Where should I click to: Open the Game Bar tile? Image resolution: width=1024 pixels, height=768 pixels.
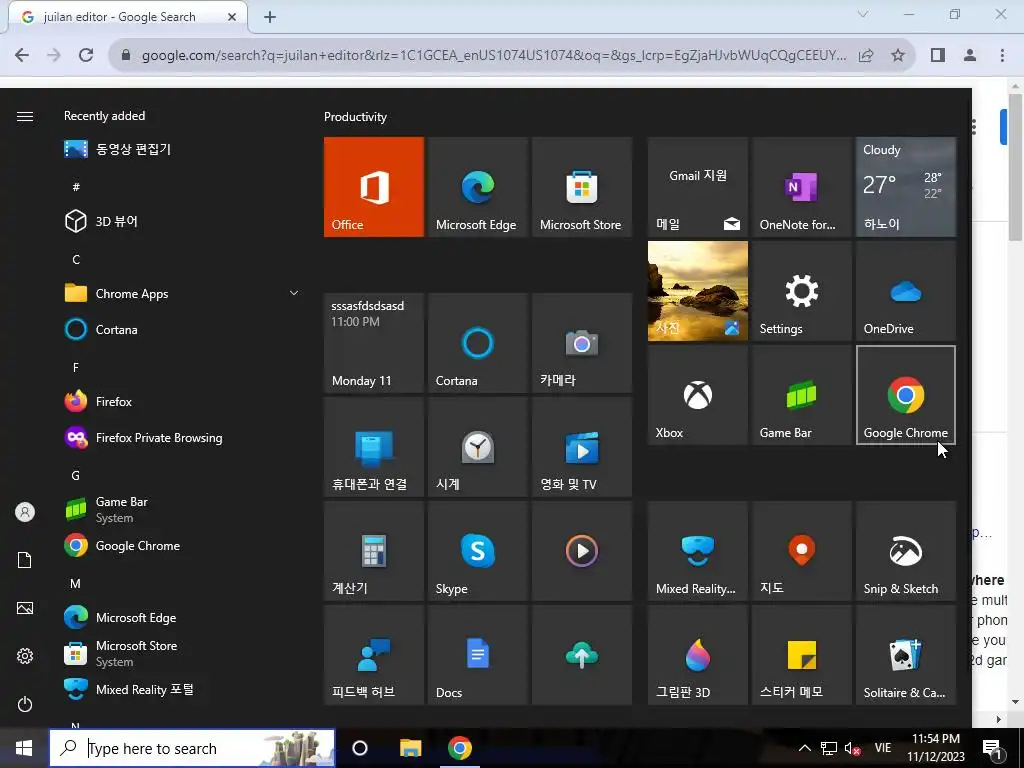point(801,395)
